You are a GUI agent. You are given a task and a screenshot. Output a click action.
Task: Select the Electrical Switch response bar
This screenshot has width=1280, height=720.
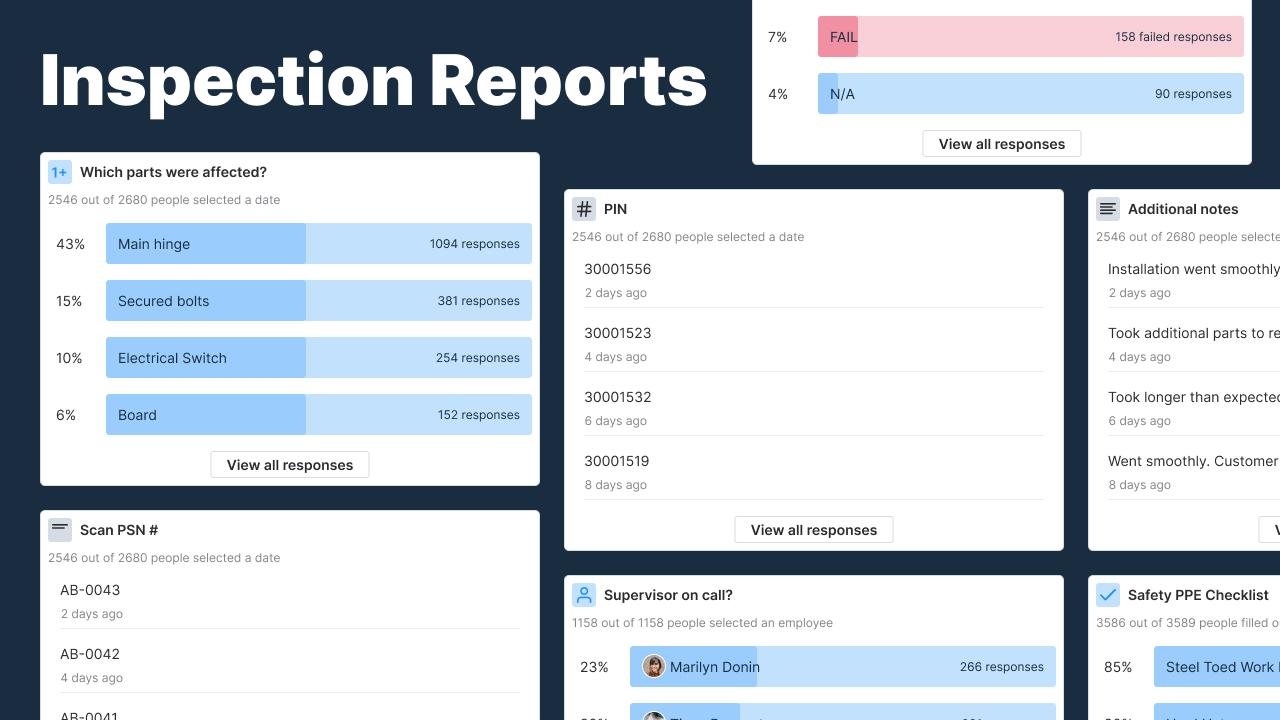pyautogui.click(x=318, y=357)
